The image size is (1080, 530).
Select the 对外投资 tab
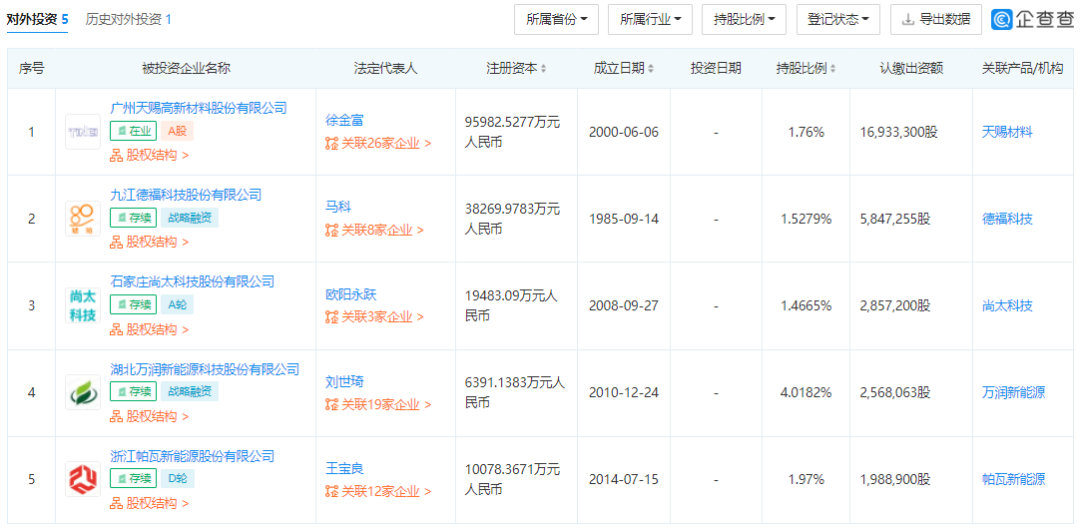click(x=37, y=19)
